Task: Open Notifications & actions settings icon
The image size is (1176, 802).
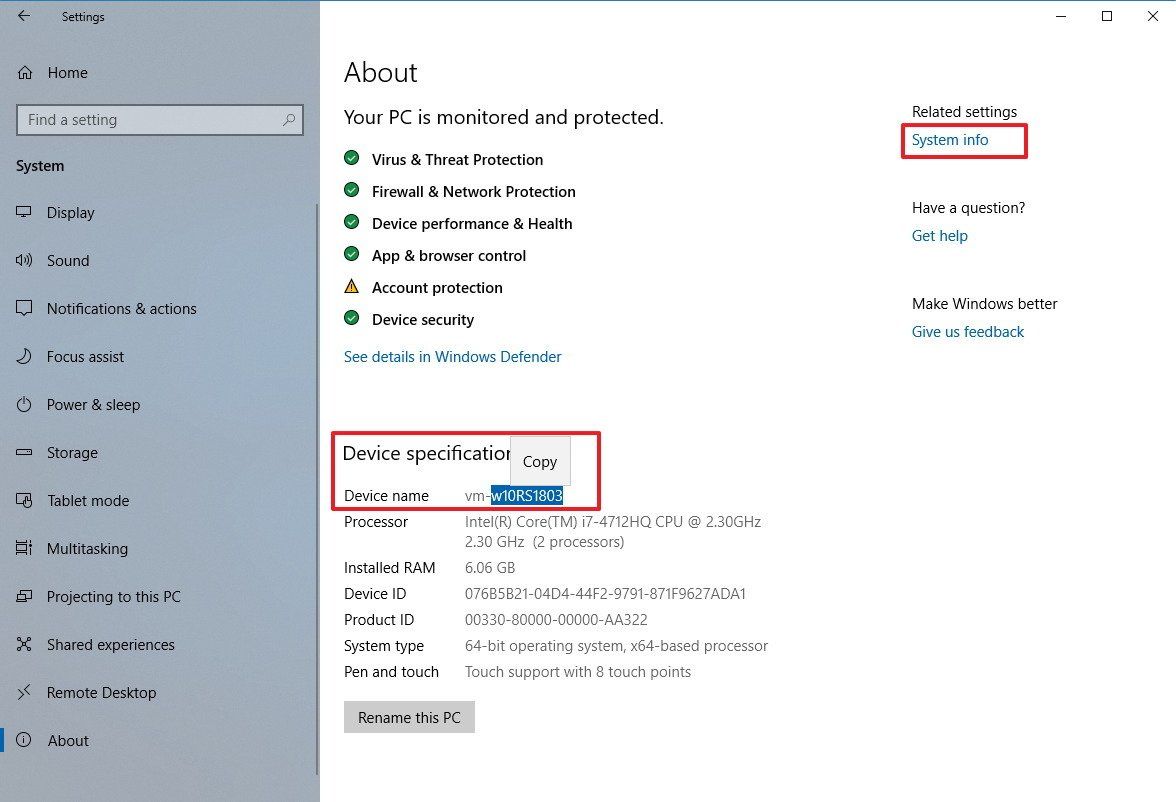Action: [x=24, y=308]
